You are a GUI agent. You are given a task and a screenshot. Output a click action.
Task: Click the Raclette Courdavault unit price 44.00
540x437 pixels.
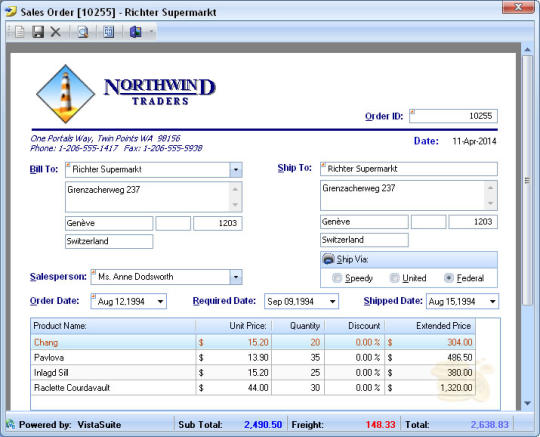point(234,388)
